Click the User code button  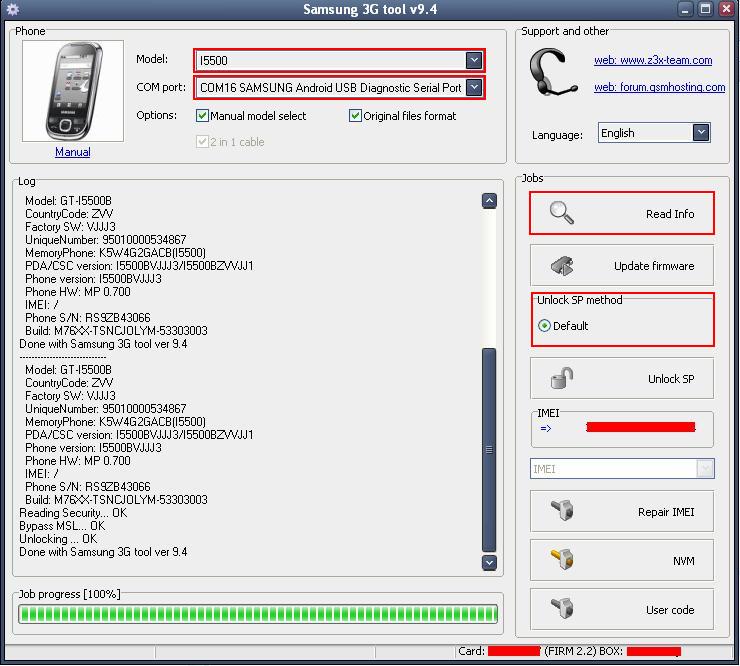[622, 609]
